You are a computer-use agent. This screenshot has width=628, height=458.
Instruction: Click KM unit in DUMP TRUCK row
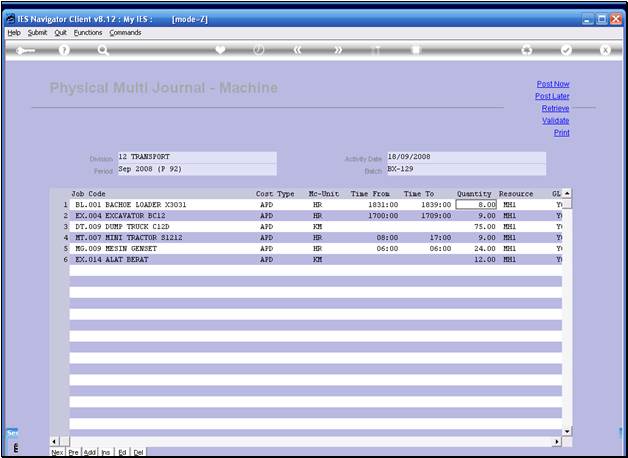click(317, 227)
